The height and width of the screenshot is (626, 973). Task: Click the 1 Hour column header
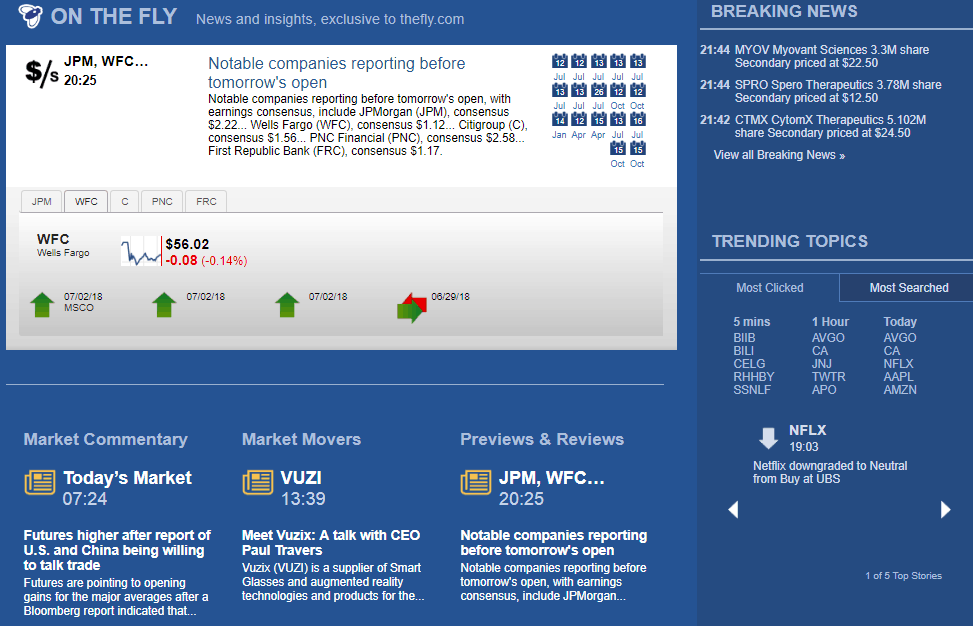coord(830,322)
